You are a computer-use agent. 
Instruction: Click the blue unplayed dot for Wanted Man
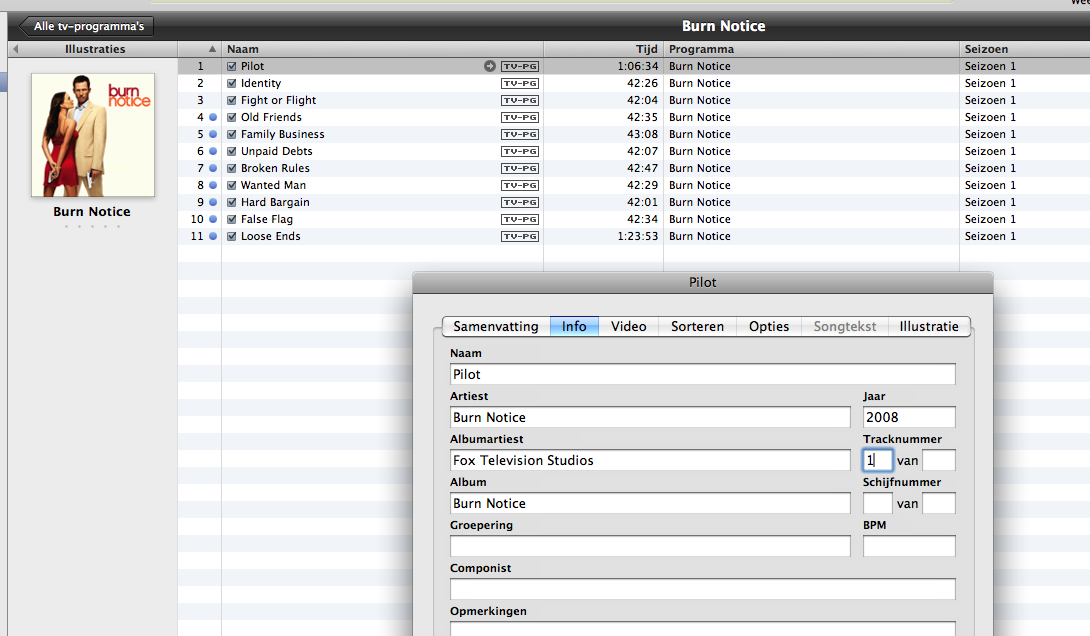(x=213, y=185)
